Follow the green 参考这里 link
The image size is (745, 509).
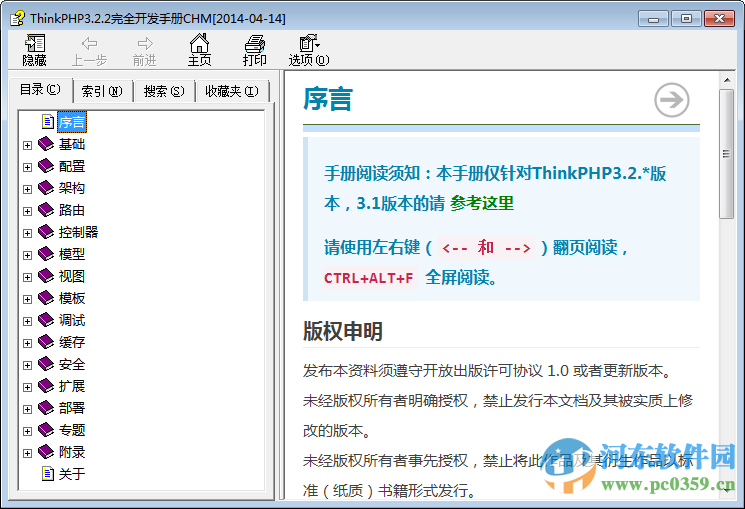(482, 203)
